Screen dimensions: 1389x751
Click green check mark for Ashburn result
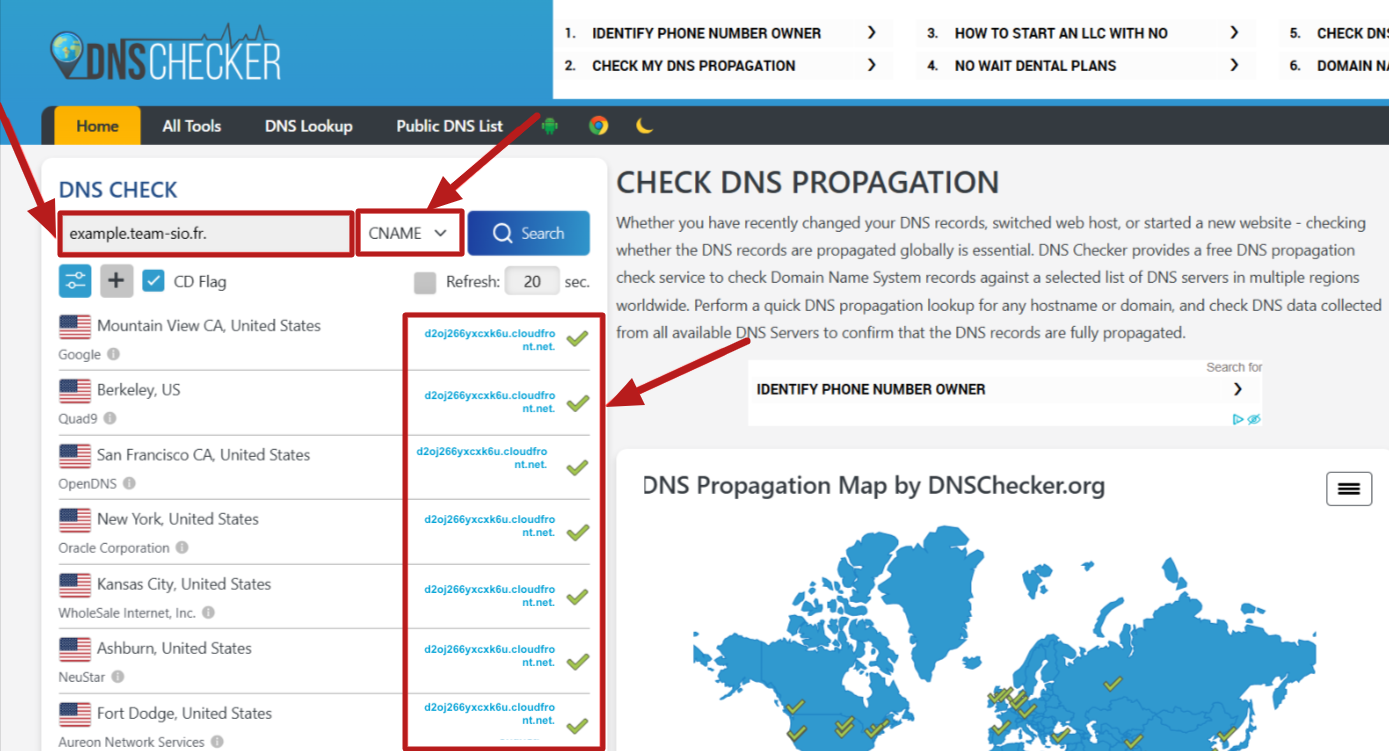(577, 661)
